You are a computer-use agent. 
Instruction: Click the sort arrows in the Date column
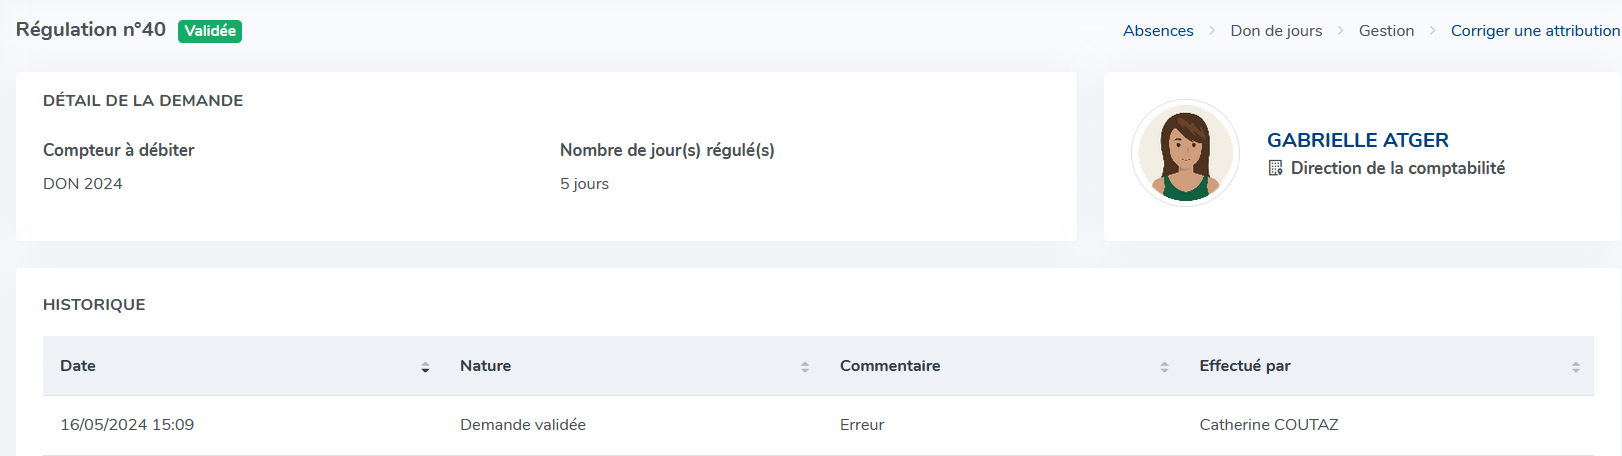pos(425,367)
